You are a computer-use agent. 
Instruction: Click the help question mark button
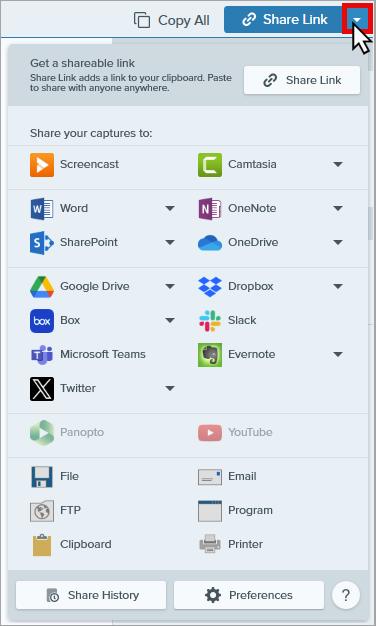pyautogui.click(x=346, y=595)
